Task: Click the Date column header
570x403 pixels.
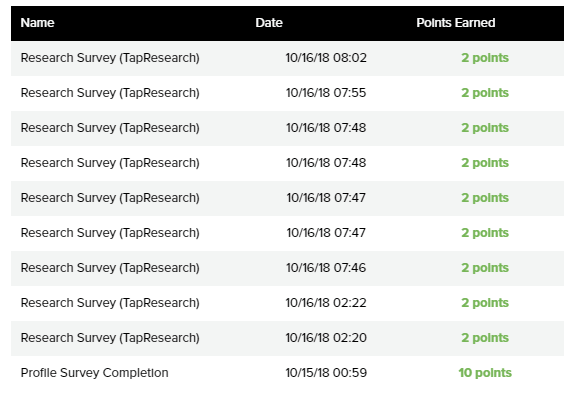Action: (x=269, y=23)
